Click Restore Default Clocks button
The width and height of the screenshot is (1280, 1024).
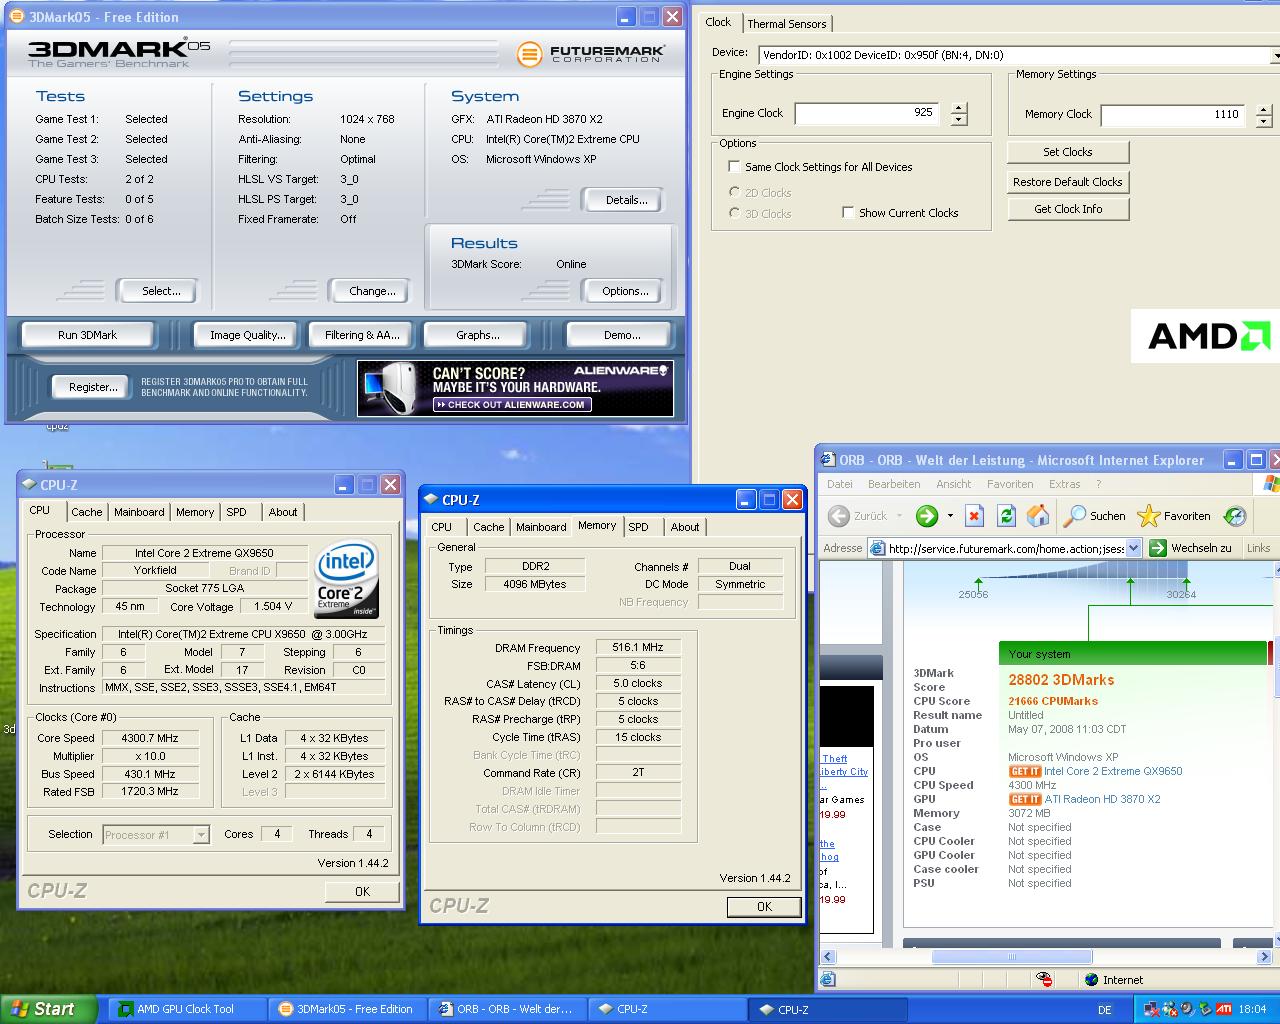(1068, 182)
